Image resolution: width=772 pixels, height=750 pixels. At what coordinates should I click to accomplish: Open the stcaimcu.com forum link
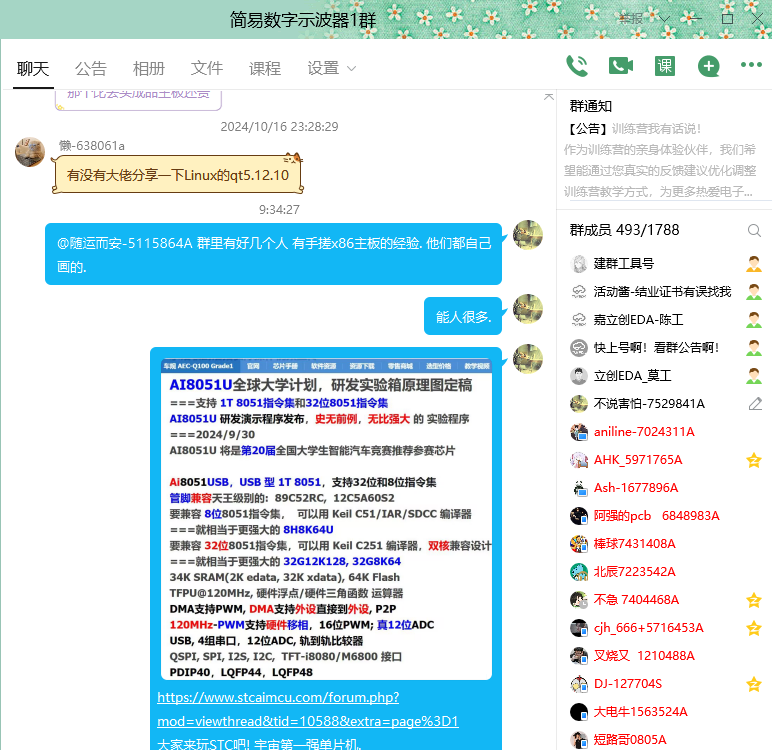coord(308,710)
